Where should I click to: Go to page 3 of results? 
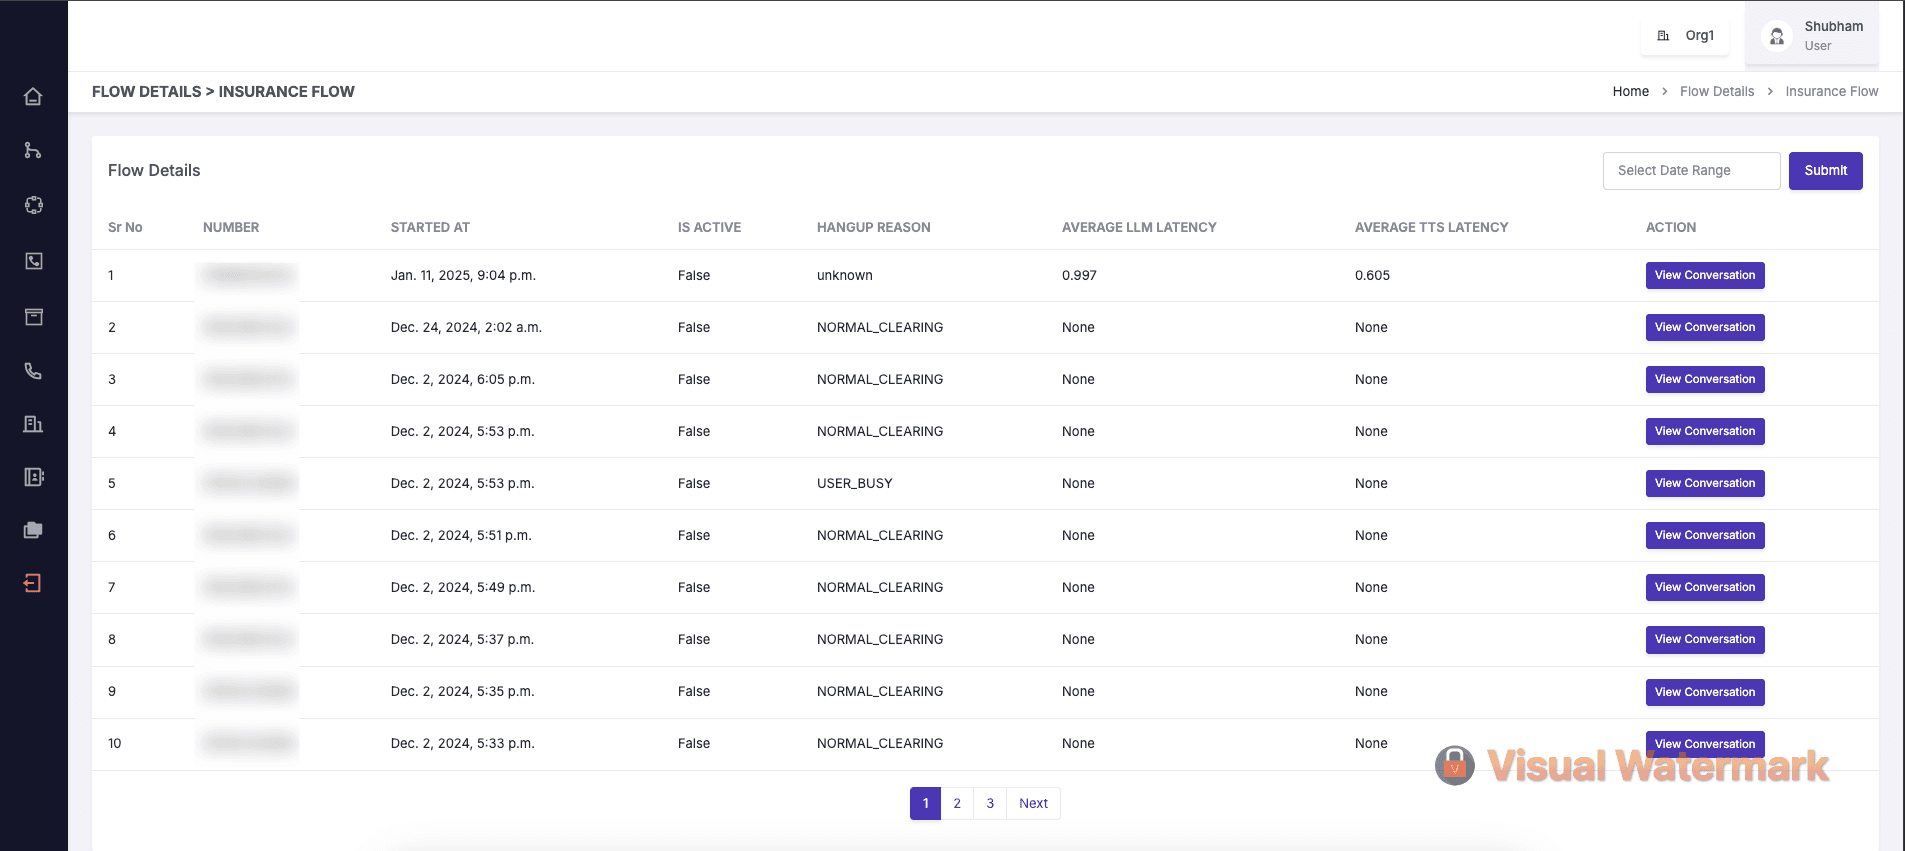(990, 804)
